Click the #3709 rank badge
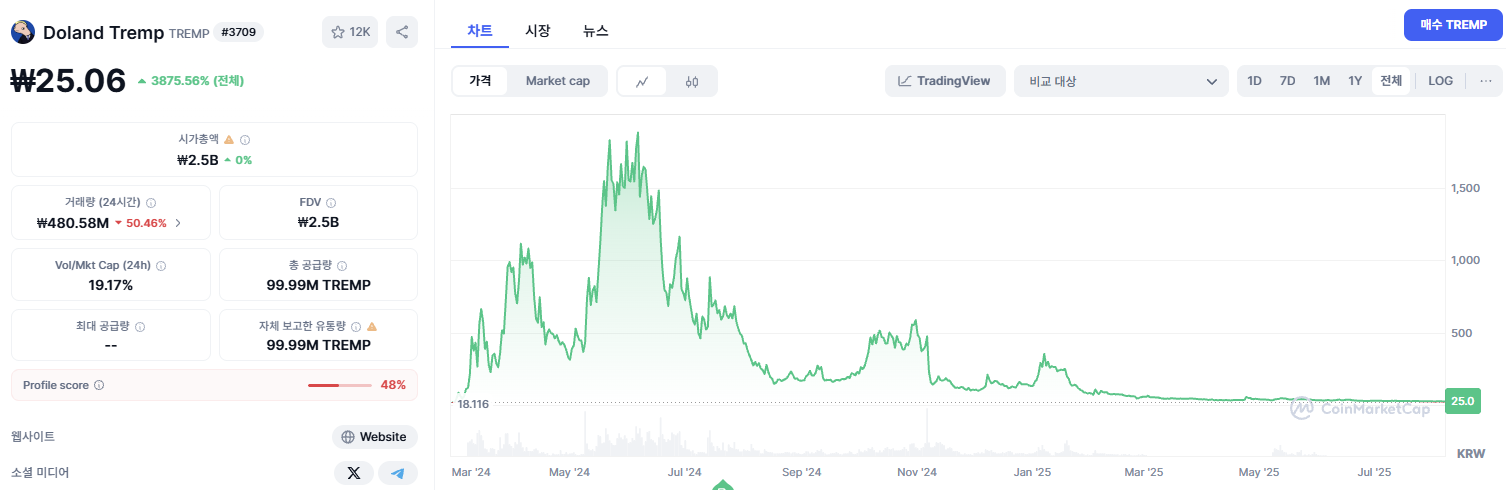1506x490 pixels. (x=238, y=32)
